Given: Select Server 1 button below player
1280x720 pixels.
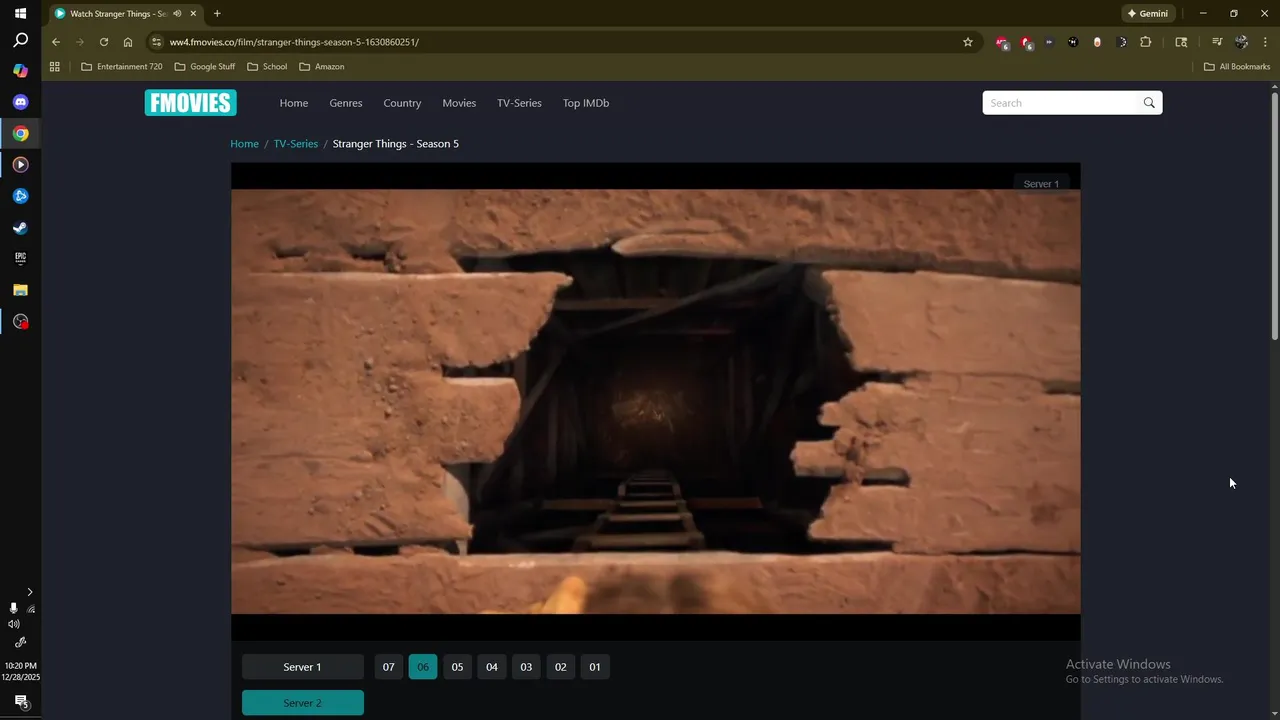Looking at the screenshot, I should [303, 667].
